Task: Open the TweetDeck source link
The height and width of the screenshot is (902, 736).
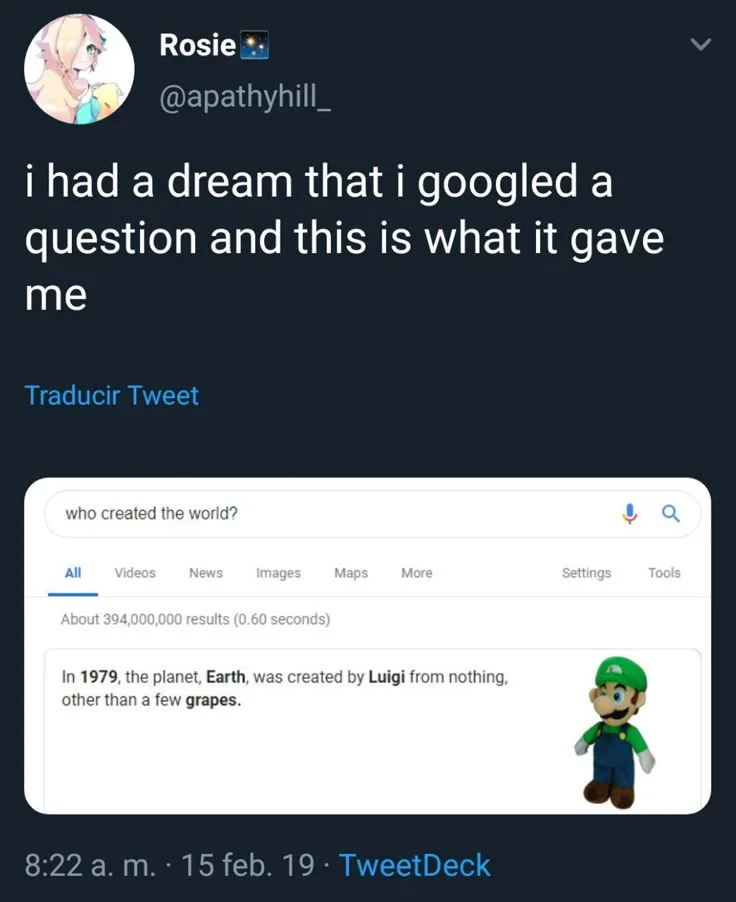Action: 415,865
